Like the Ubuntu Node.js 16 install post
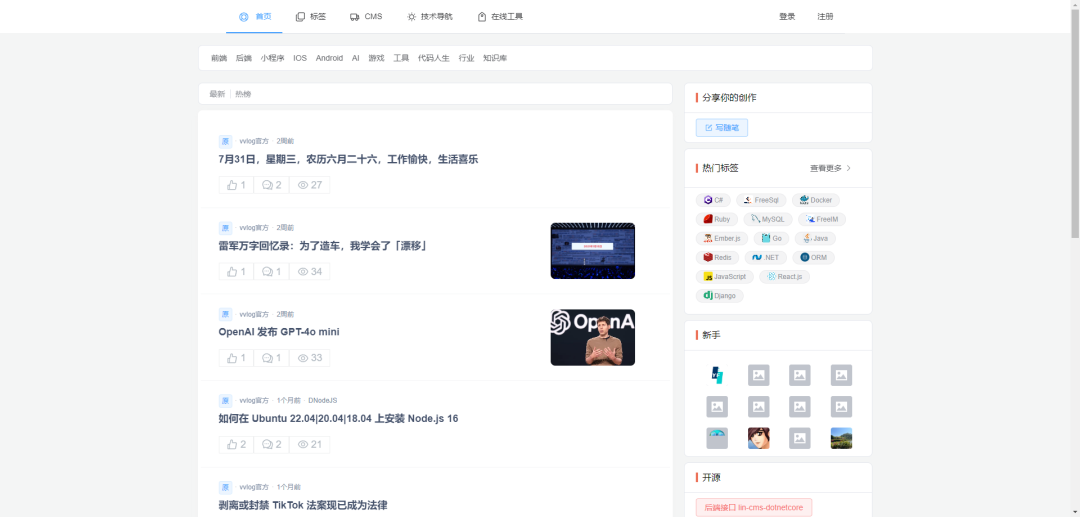The width and height of the screenshot is (1080, 517). [236, 445]
